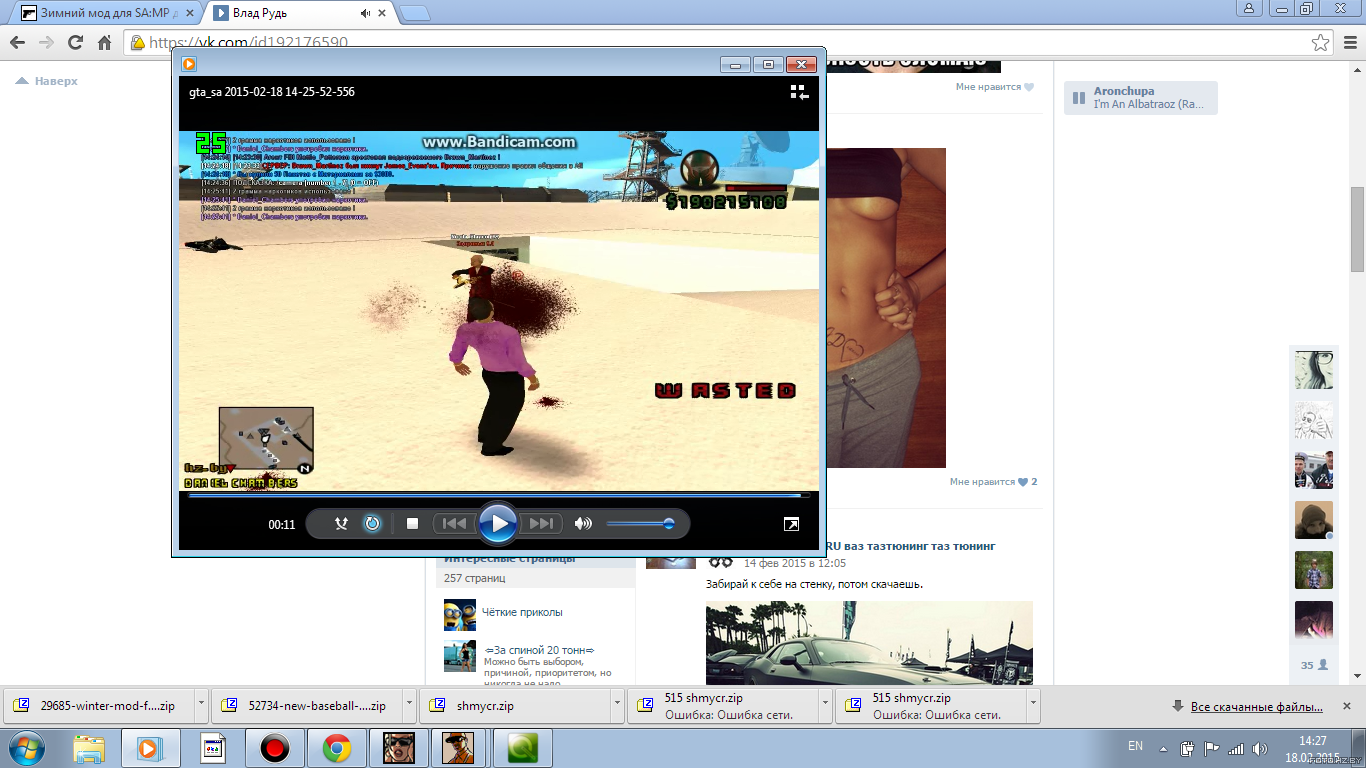Image resolution: width=1366 pixels, height=768 pixels.
Task: Open the Чёткие приколы minion avatar
Action: (460, 615)
